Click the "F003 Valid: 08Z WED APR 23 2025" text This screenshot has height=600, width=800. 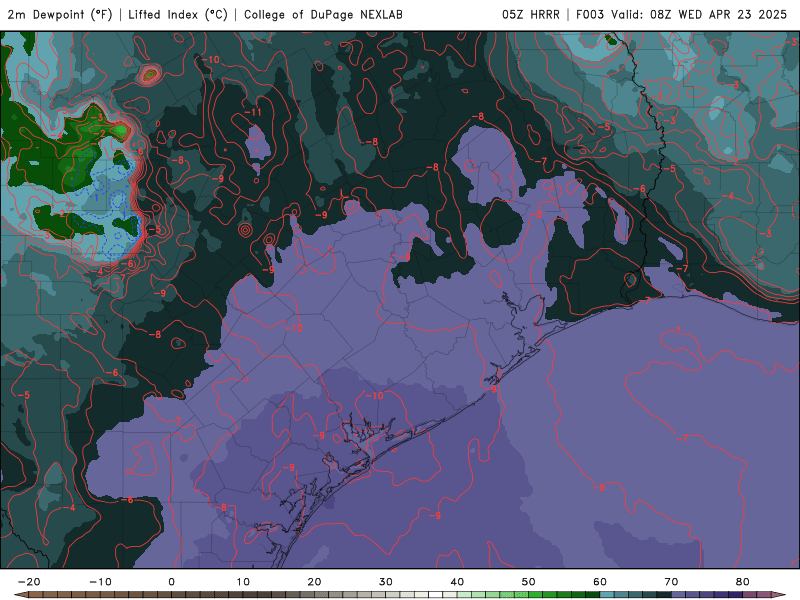pos(682,14)
